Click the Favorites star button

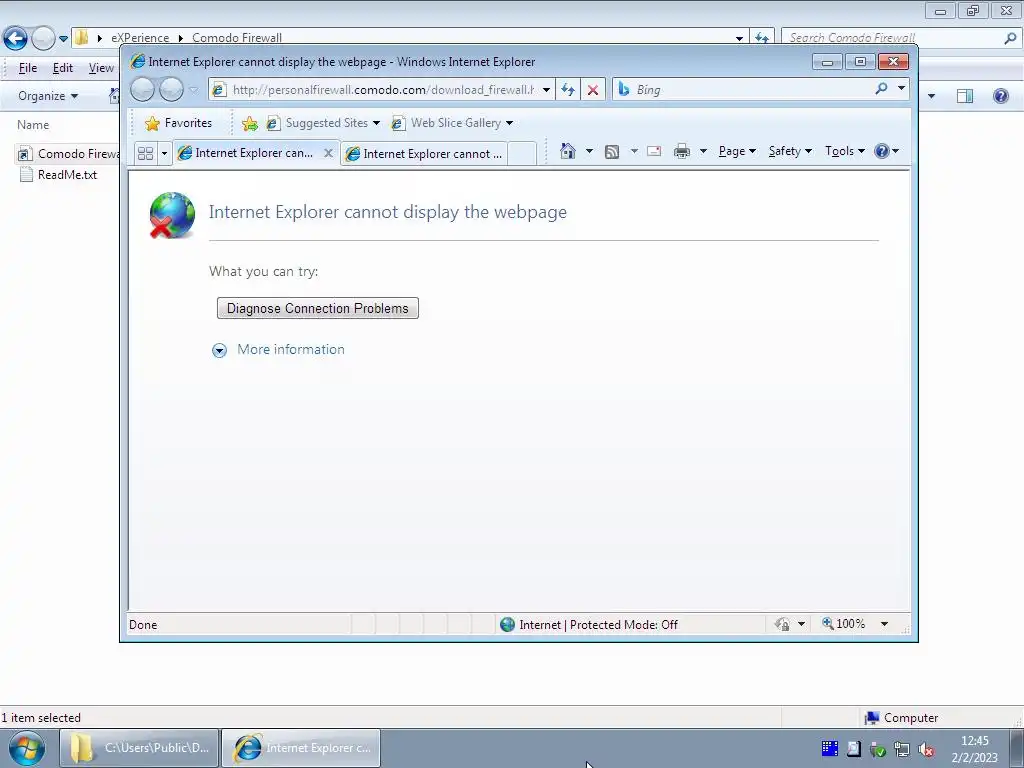tap(178, 123)
